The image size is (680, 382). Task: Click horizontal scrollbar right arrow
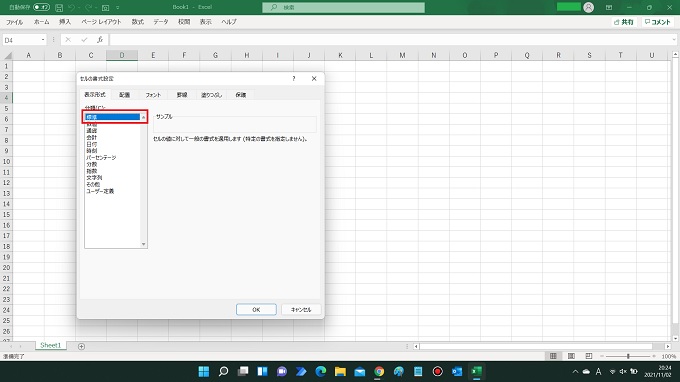(x=668, y=346)
